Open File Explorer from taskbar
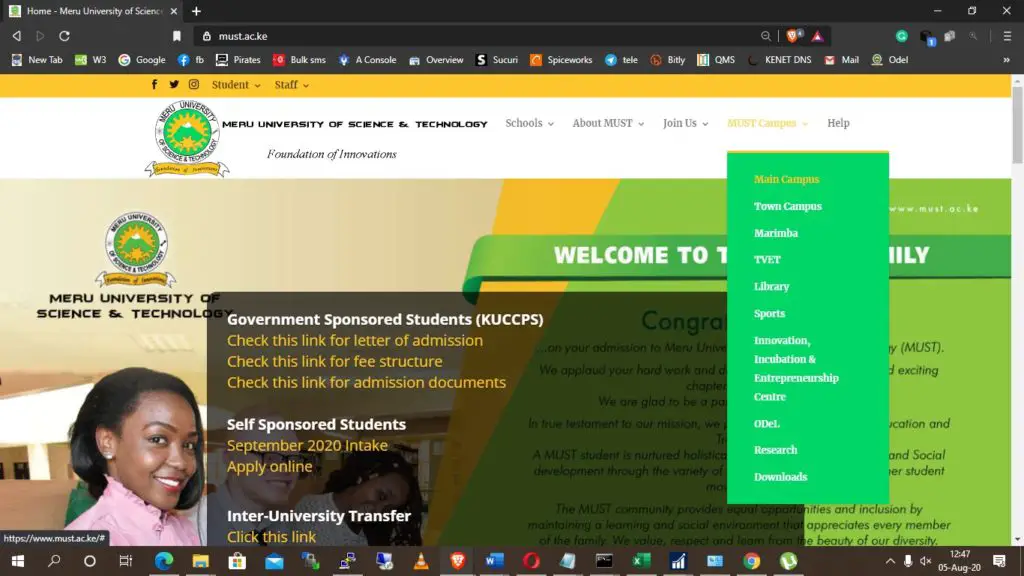Image resolution: width=1024 pixels, height=576 pixels. click(x=200, y=561)
